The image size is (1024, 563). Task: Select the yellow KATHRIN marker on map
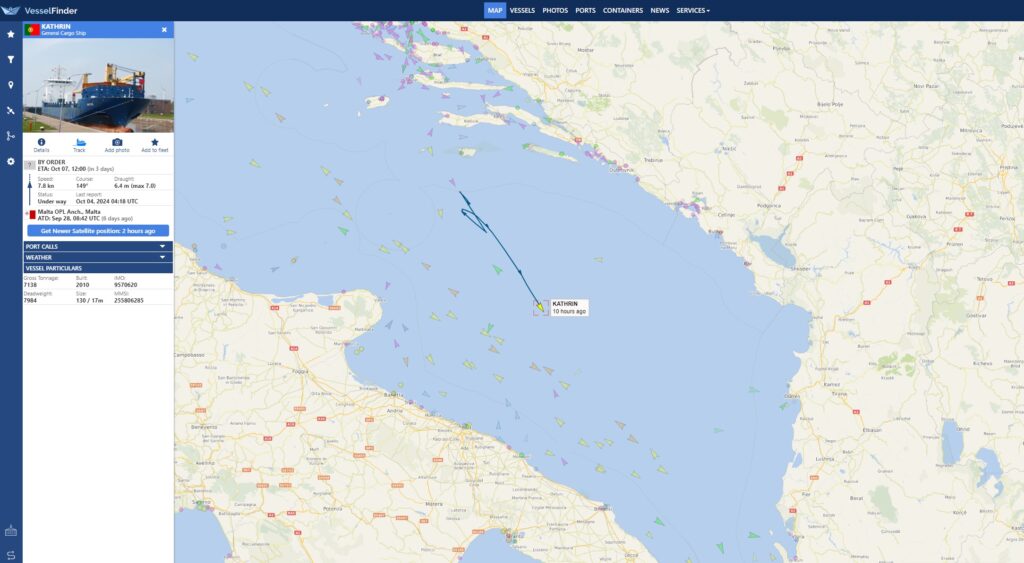pyautogui.click(x=540, y=306)
